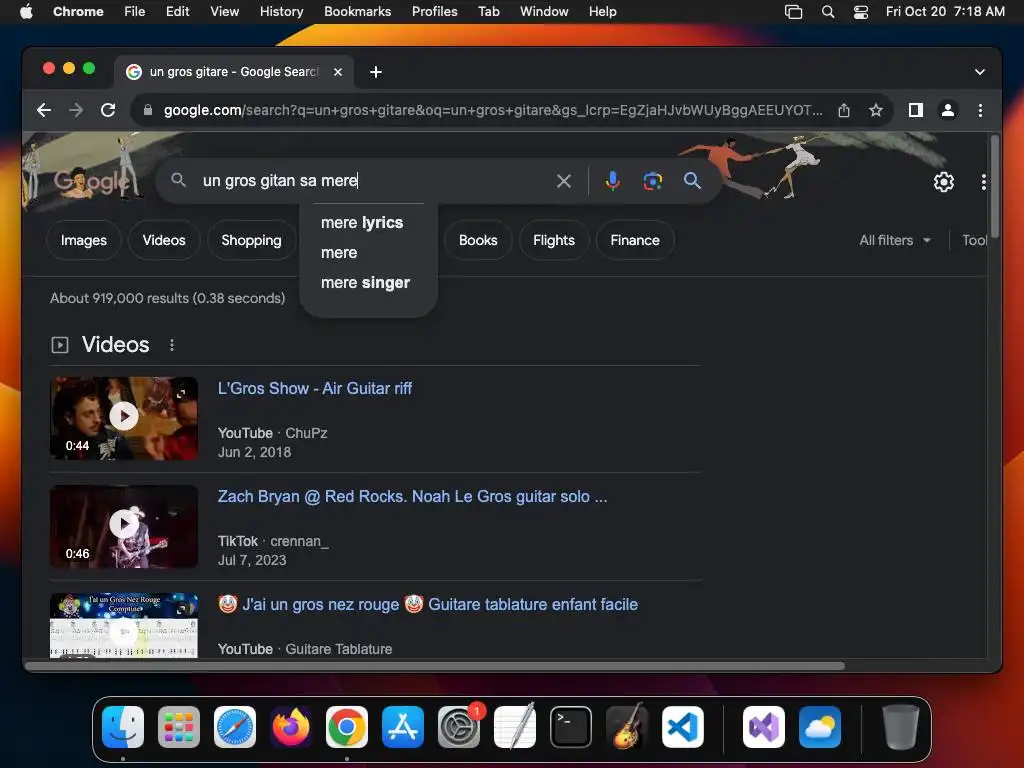Open TextEdit from the Dock

(x=515, y=727)
